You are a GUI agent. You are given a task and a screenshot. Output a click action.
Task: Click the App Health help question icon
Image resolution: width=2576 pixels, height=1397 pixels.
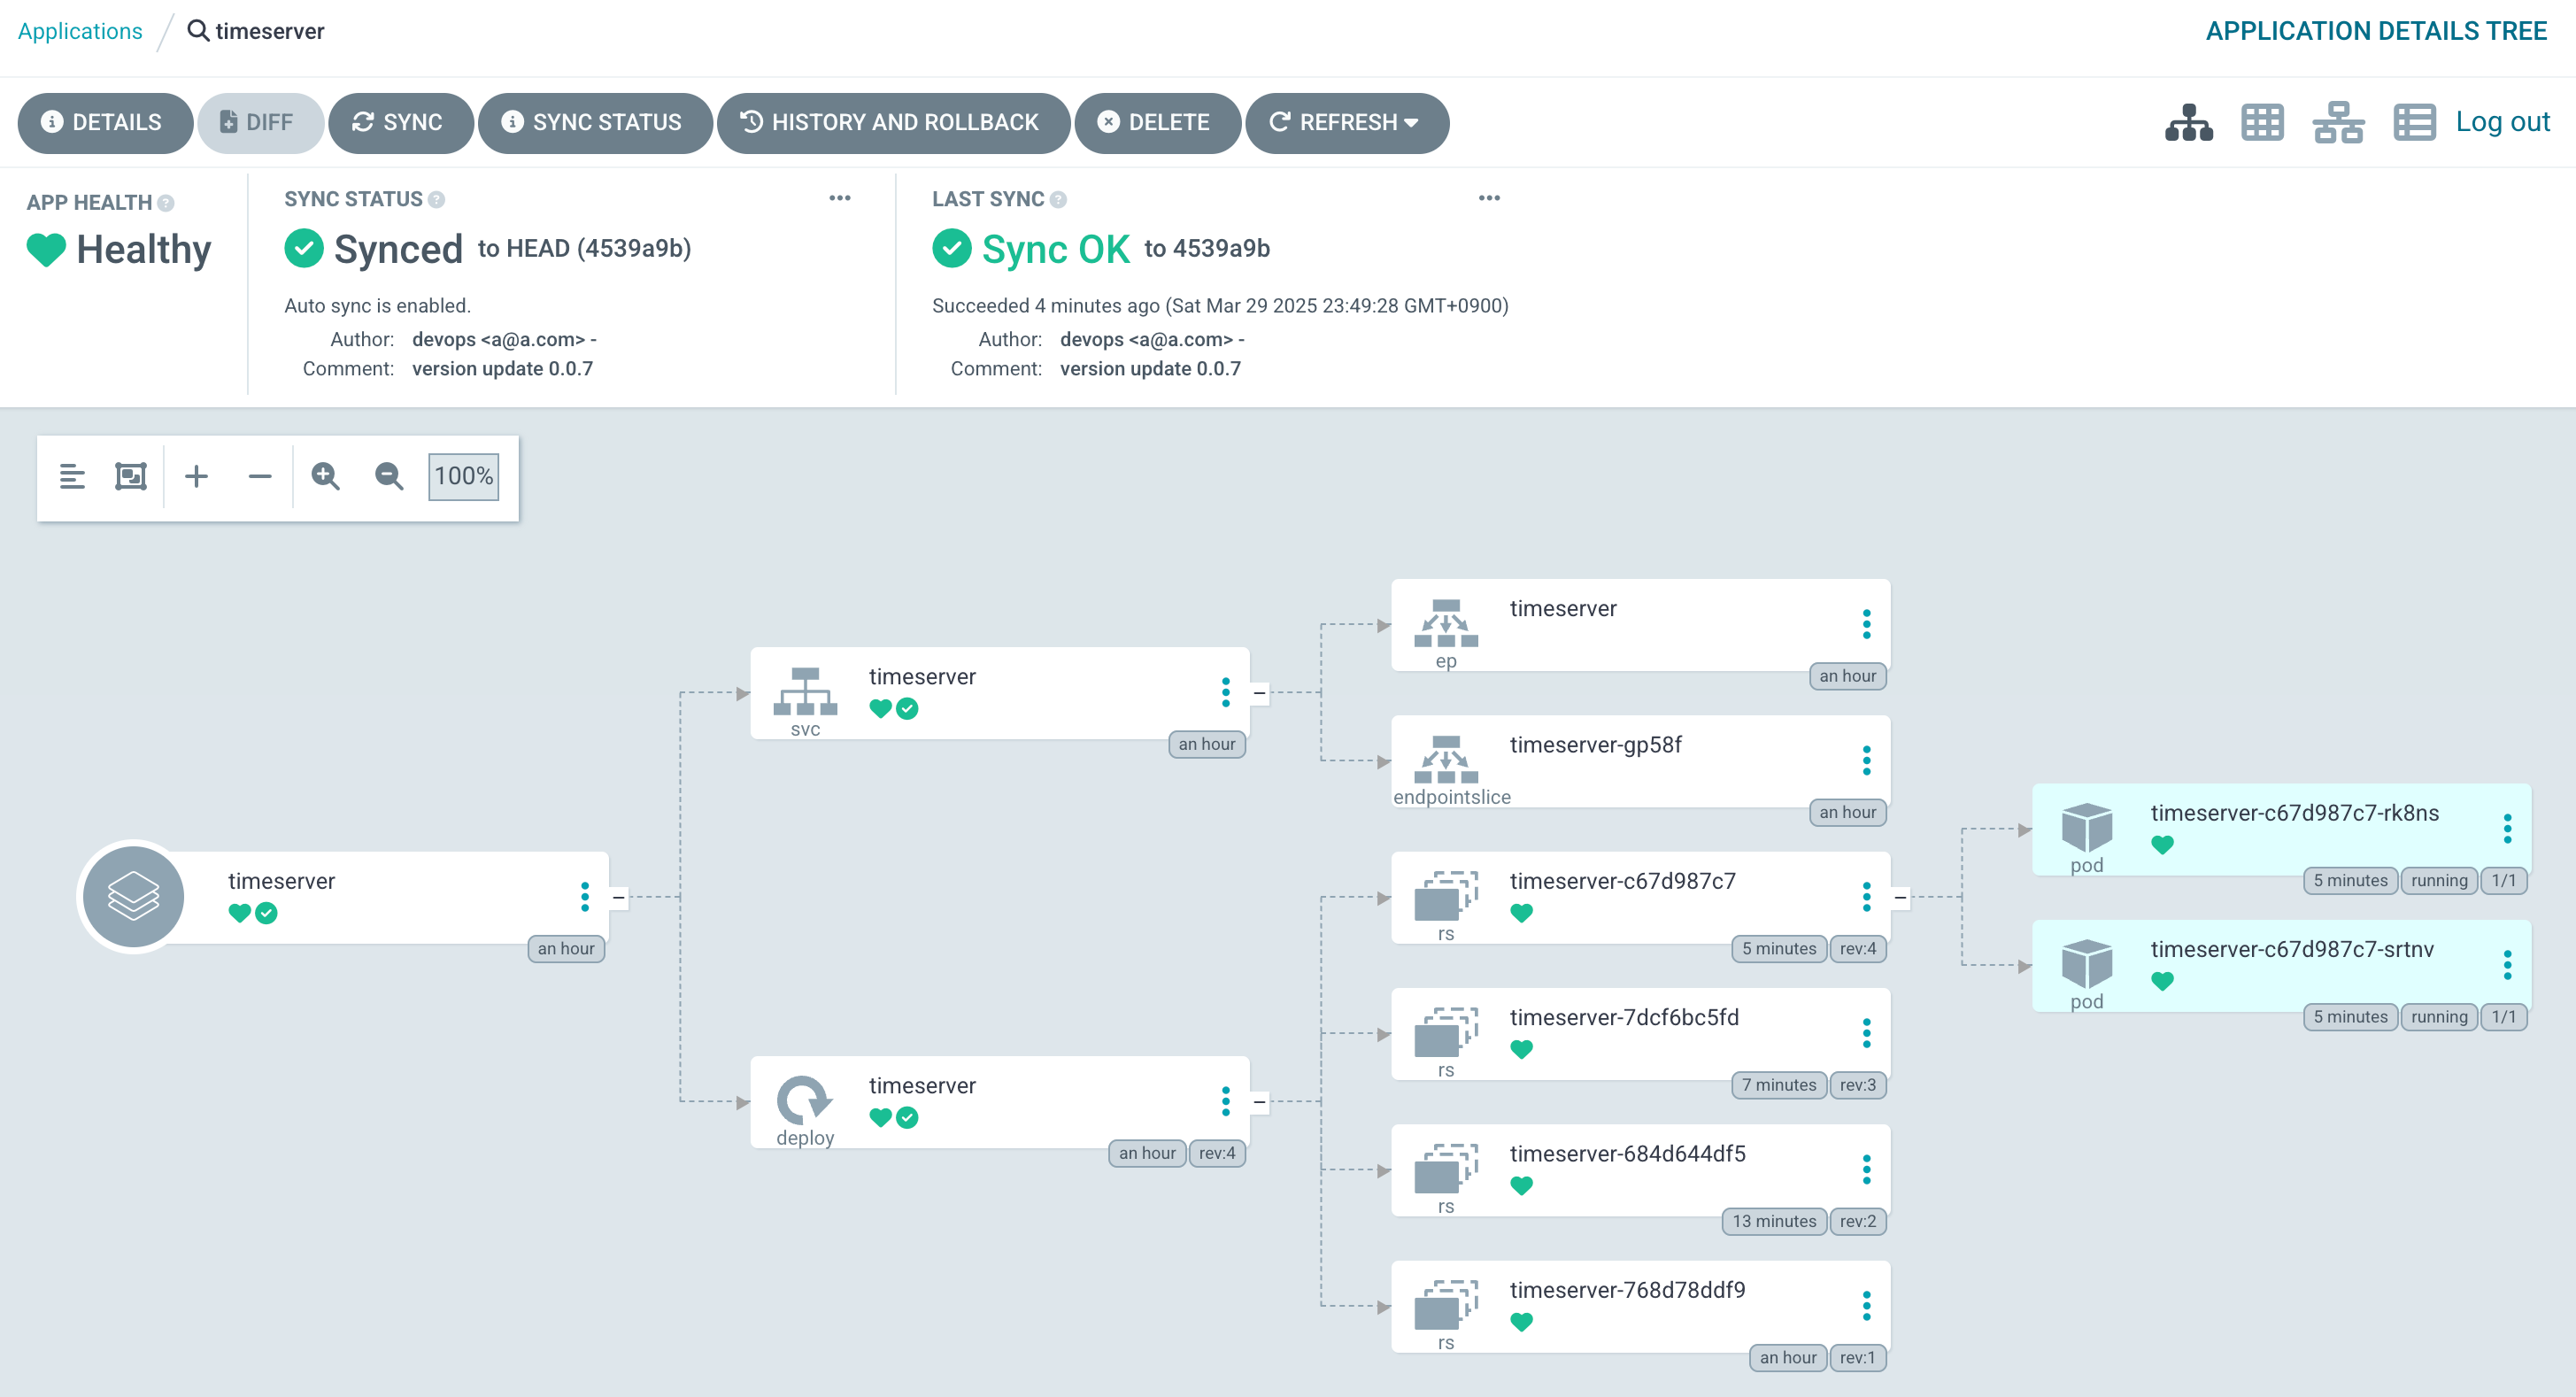[166, 203]
